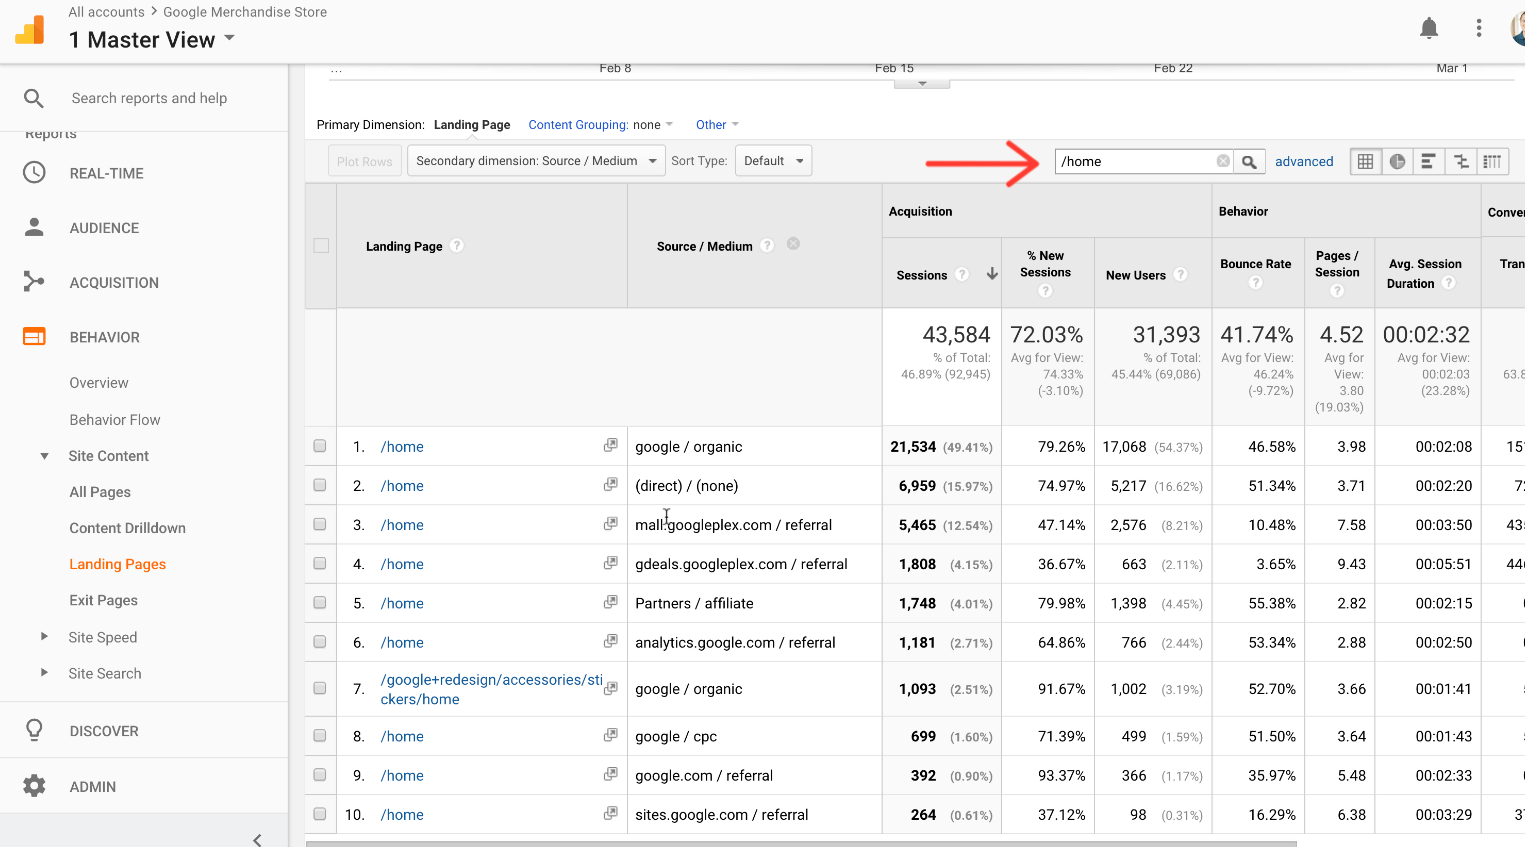
Task: Switch to Comparison view
Action: point(1460,161)
